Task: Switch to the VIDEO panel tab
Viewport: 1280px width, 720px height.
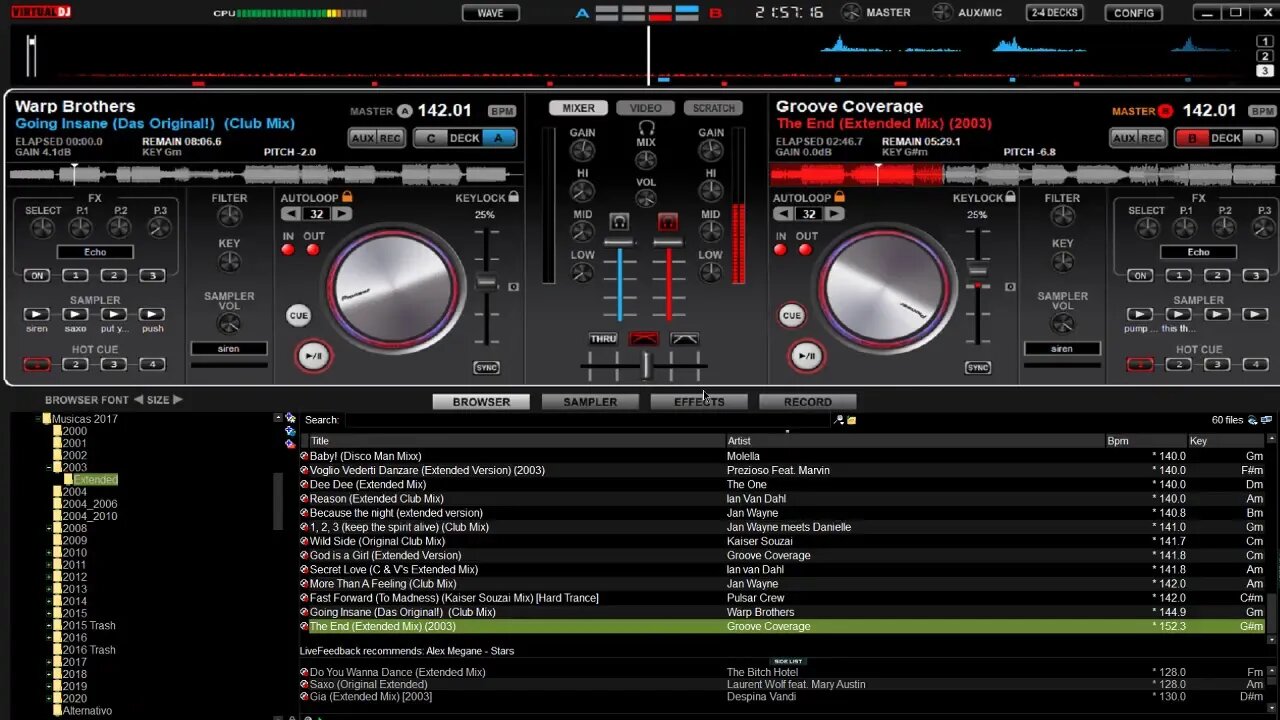Action: point(645,108)
